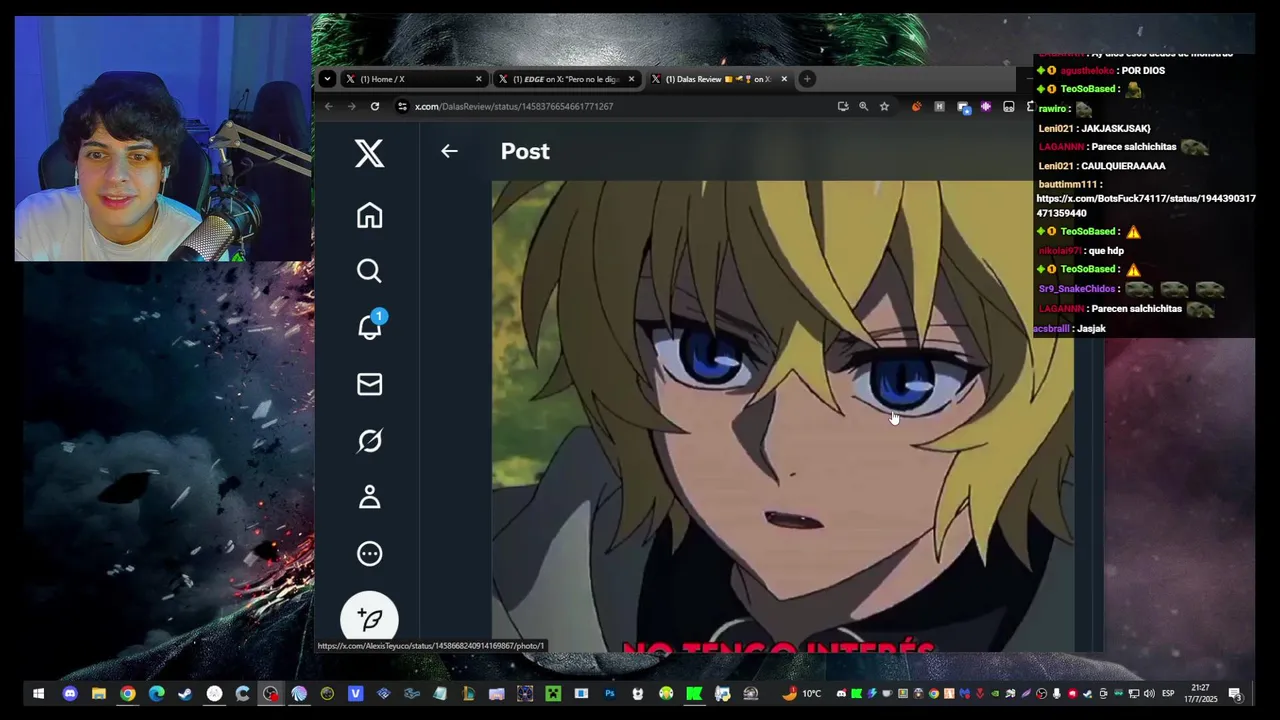
Task: Open the 10°C weather widget
Action: click(802, 694)
